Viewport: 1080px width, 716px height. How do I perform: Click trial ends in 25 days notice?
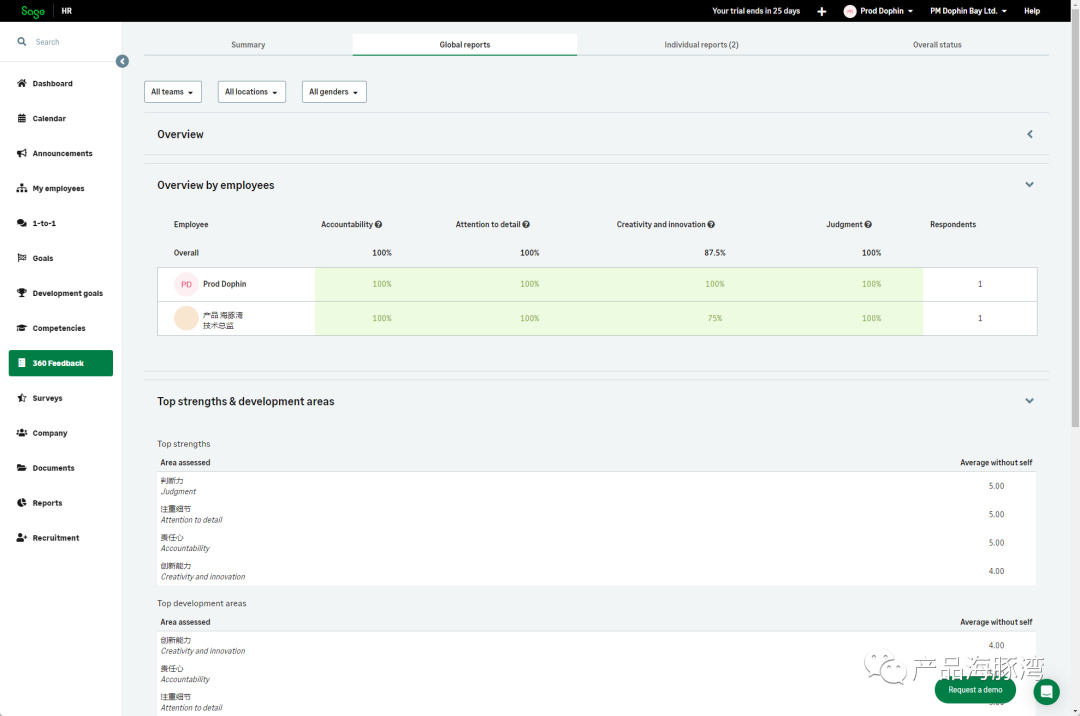point(756,11)
